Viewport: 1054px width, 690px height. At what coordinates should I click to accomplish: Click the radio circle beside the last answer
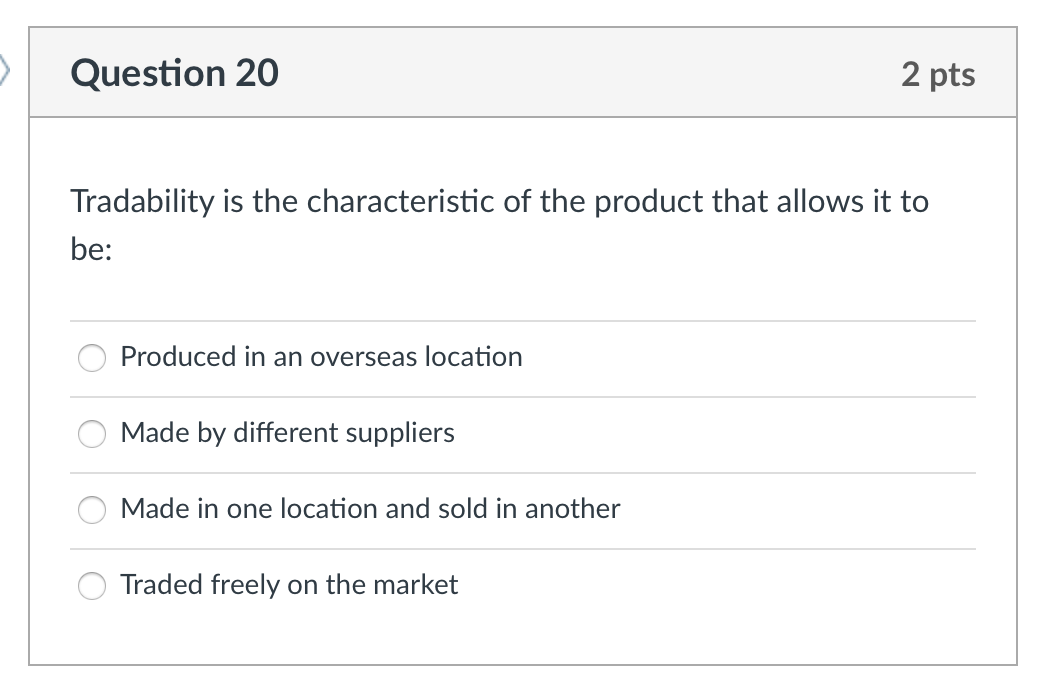click(x=91, y=586)
